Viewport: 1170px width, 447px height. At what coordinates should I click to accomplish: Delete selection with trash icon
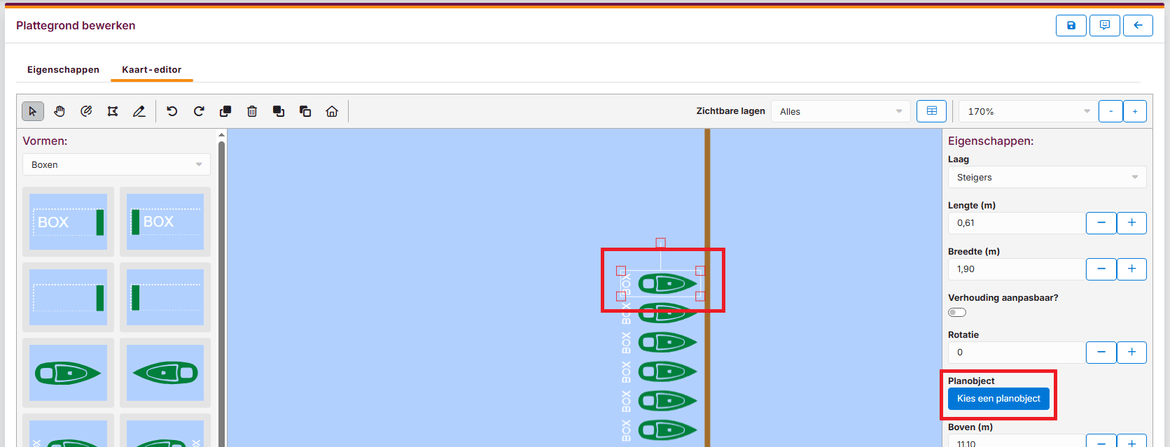point(252,111)
